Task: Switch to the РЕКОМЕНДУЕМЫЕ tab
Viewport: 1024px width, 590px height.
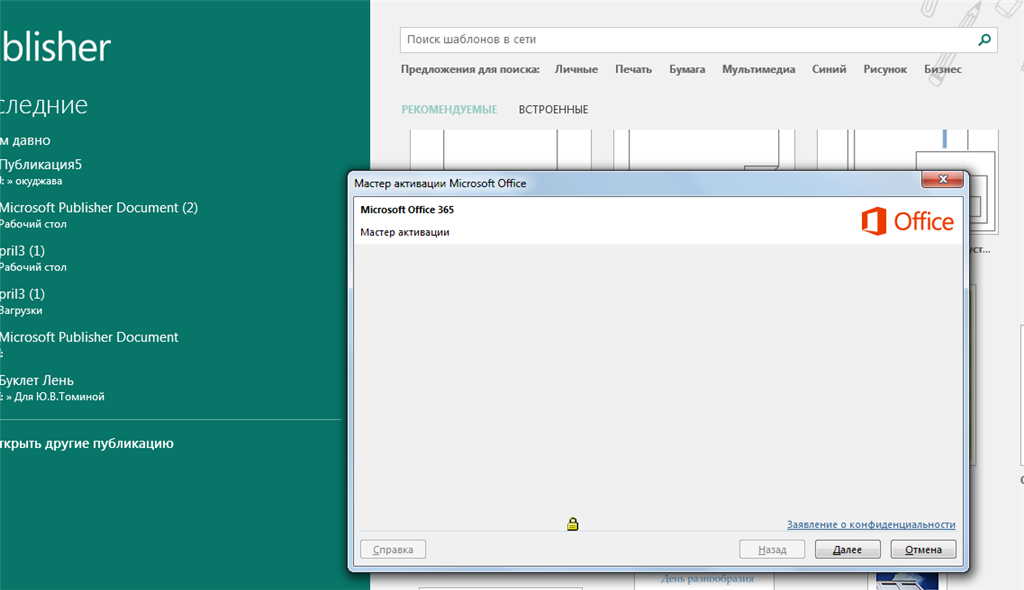Action: [449, 110]
